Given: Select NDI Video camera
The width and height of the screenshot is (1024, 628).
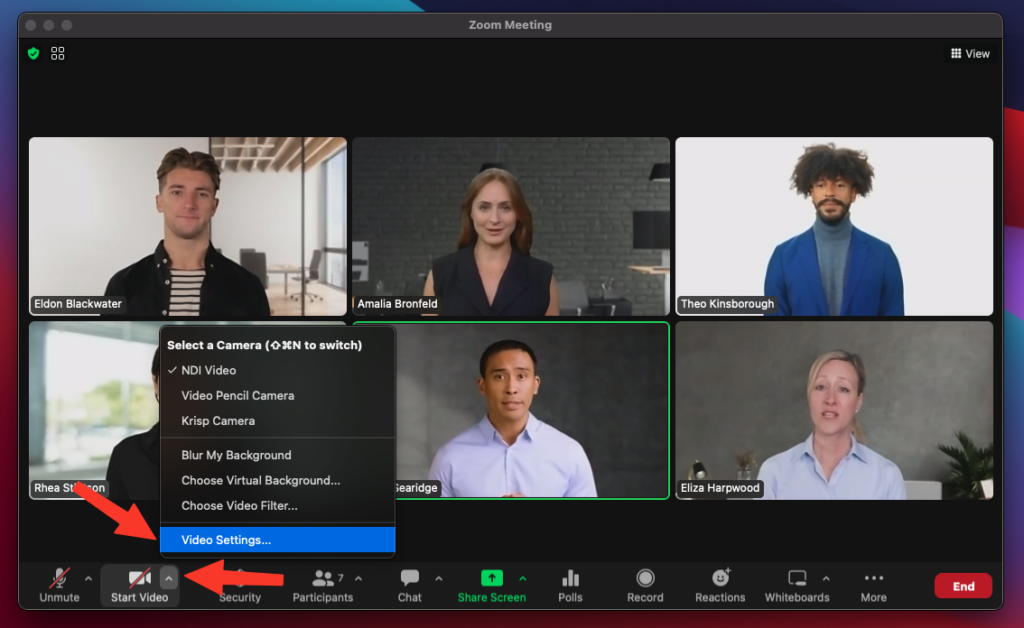Looking at the screenshot, I should click(278, 370).
